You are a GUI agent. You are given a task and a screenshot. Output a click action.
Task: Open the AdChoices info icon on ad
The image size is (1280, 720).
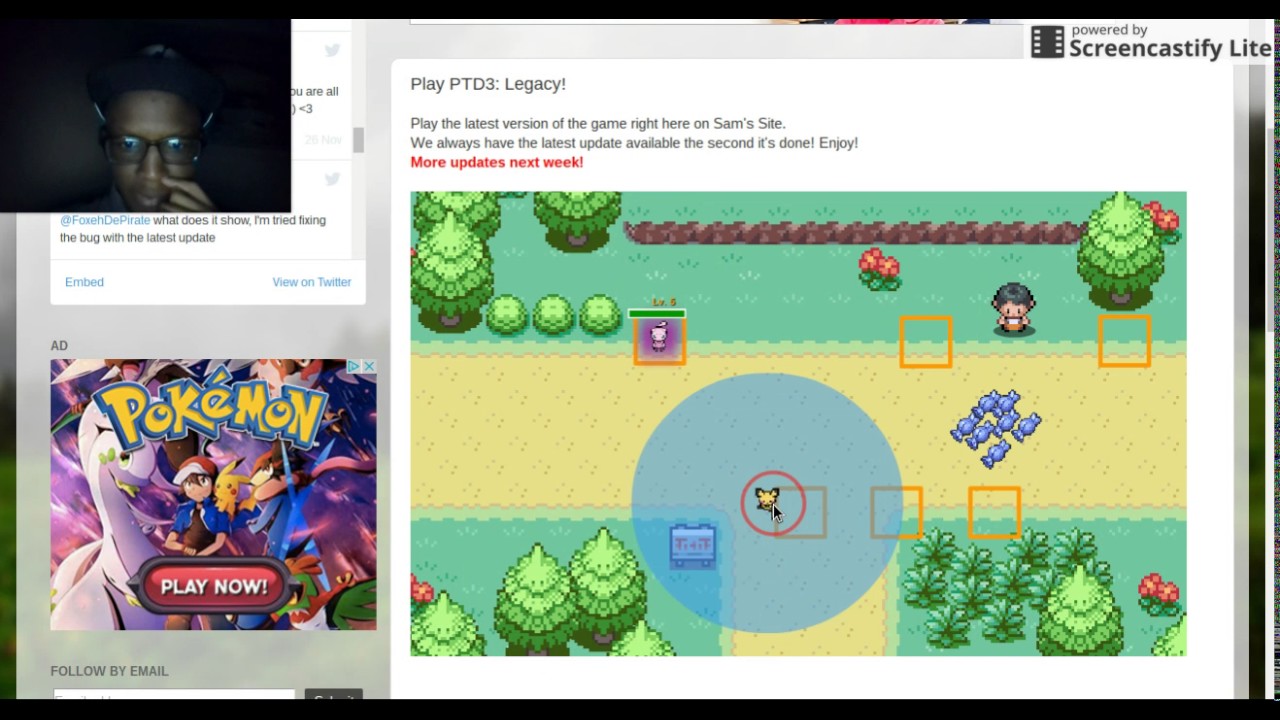[354, 367]
